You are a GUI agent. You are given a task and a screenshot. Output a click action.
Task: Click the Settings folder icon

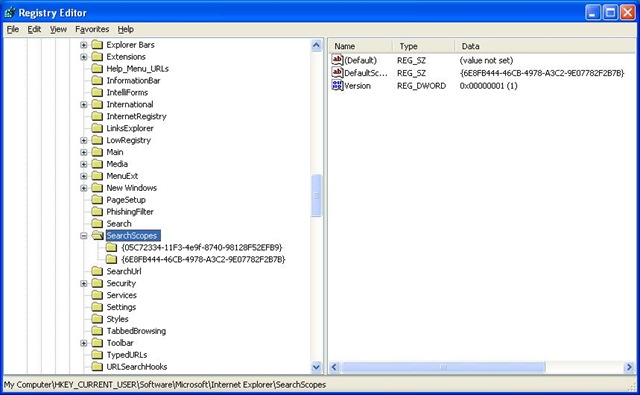point(97,307)
